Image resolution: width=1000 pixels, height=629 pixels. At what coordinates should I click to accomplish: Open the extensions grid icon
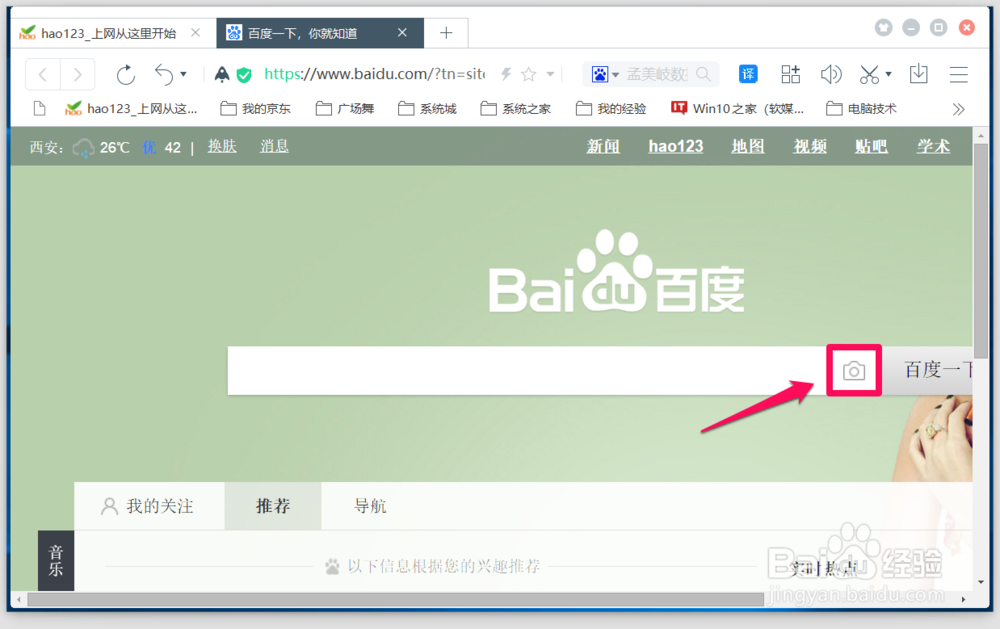pos(791,74)
